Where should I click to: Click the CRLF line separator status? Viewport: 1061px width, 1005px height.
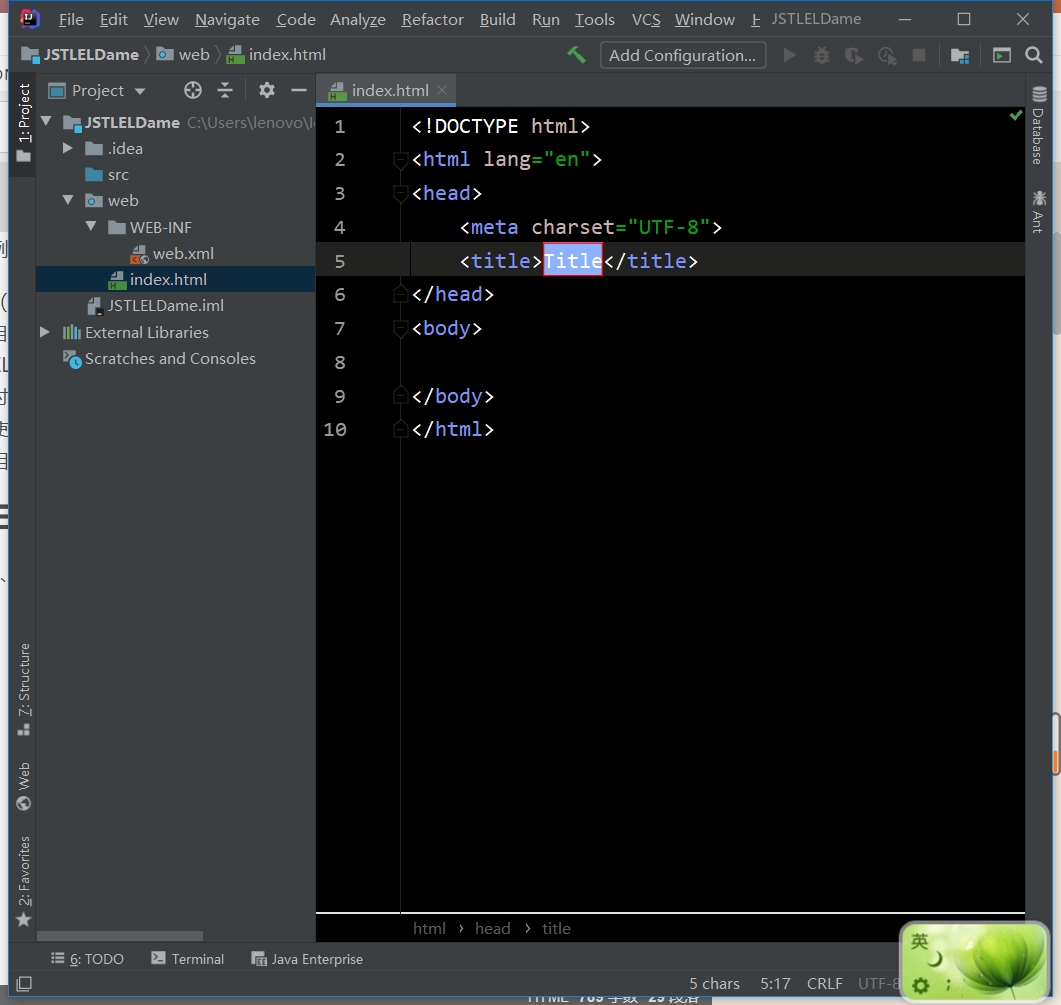824,983
